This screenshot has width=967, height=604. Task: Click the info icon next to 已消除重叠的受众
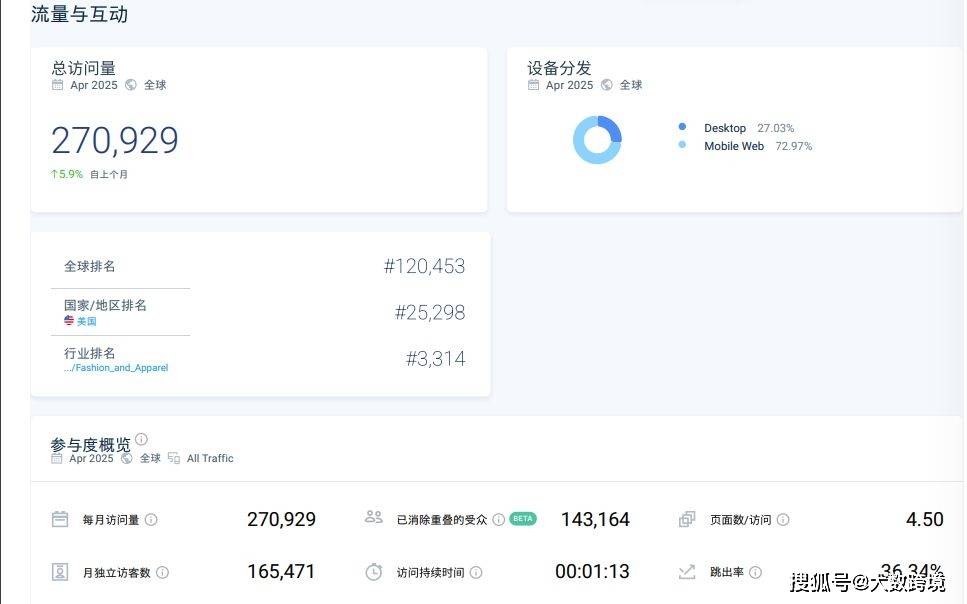point(499,519)
